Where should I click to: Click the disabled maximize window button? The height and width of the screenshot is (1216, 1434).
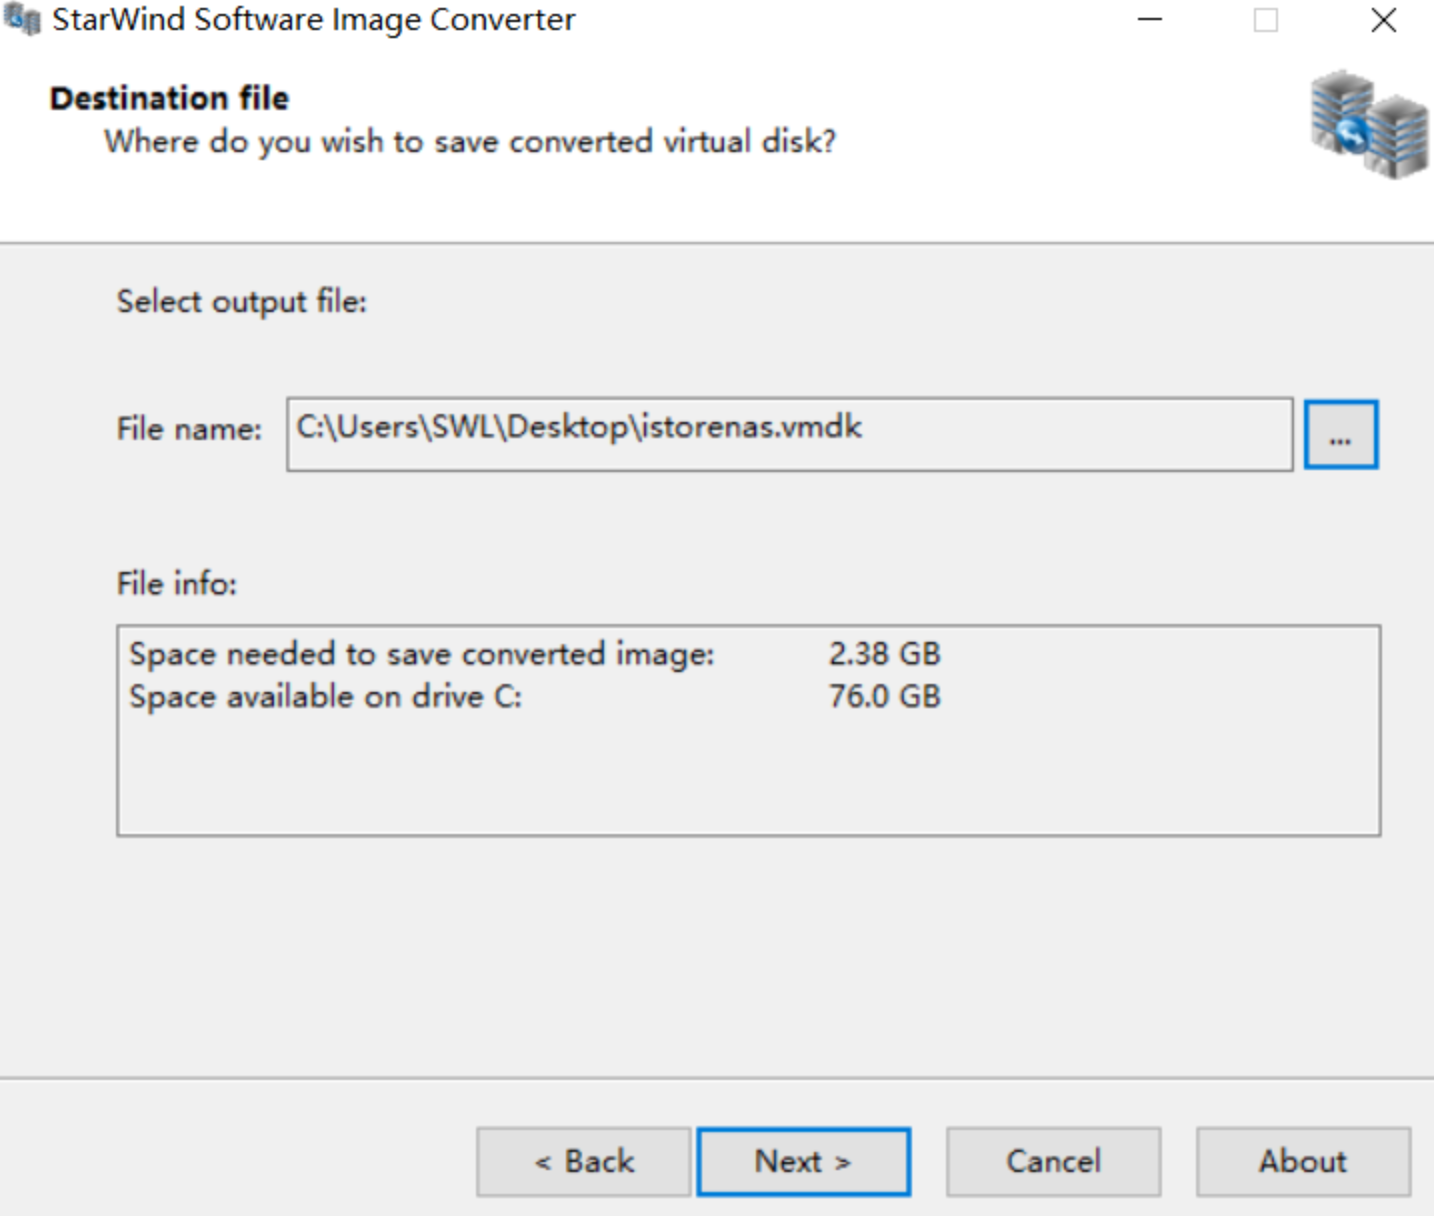1266,20
